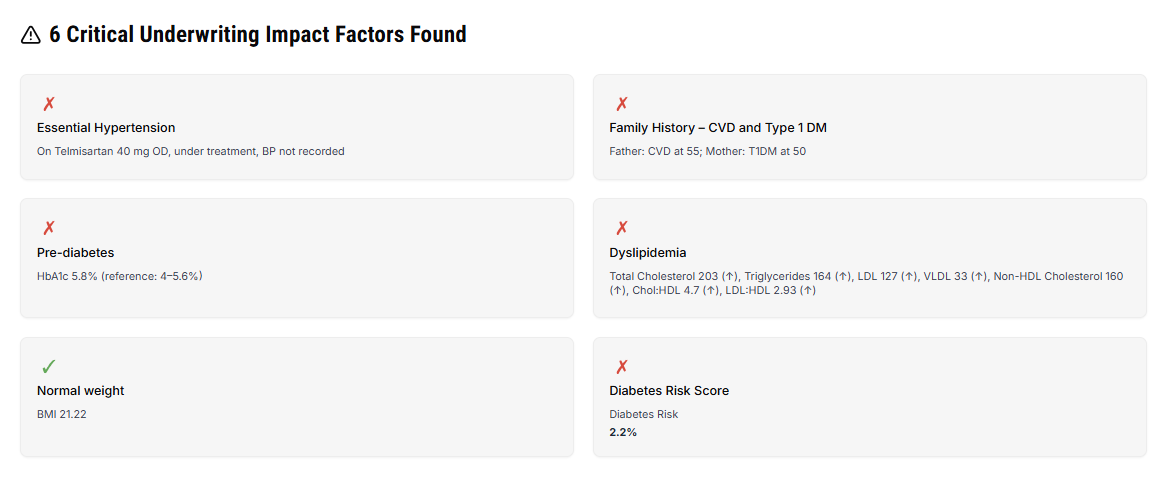Click the Diabetes Risk Score title
1166x477 pixels.
coord(669,391)
